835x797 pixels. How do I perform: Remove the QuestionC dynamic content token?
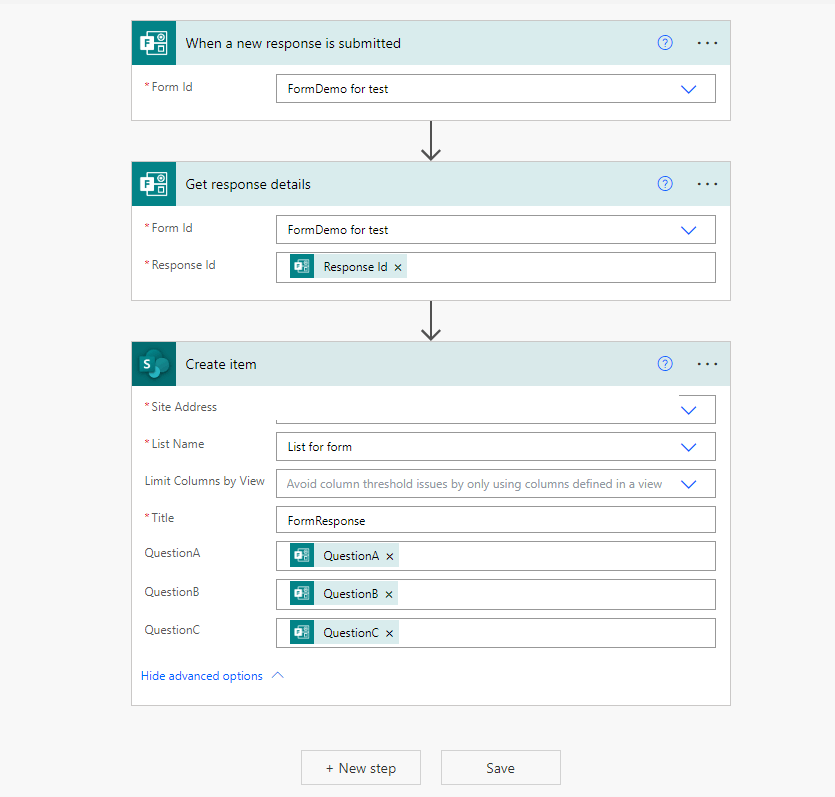point(390,632)
